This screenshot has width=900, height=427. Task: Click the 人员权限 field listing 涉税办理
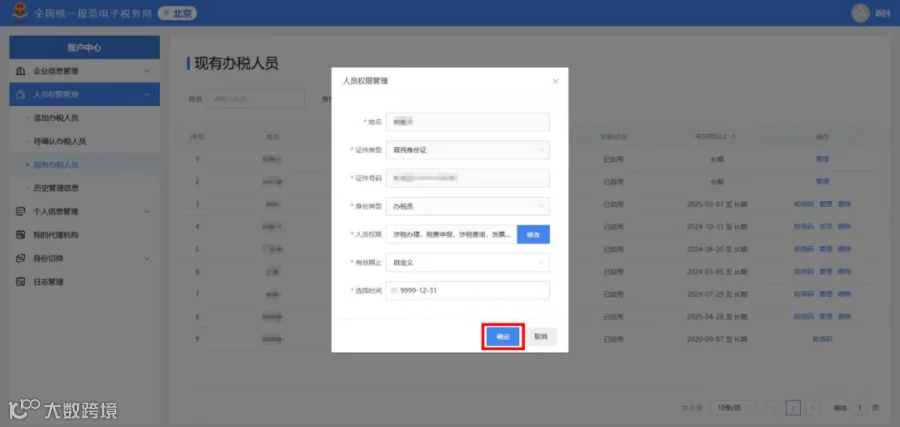pos(452,234)
